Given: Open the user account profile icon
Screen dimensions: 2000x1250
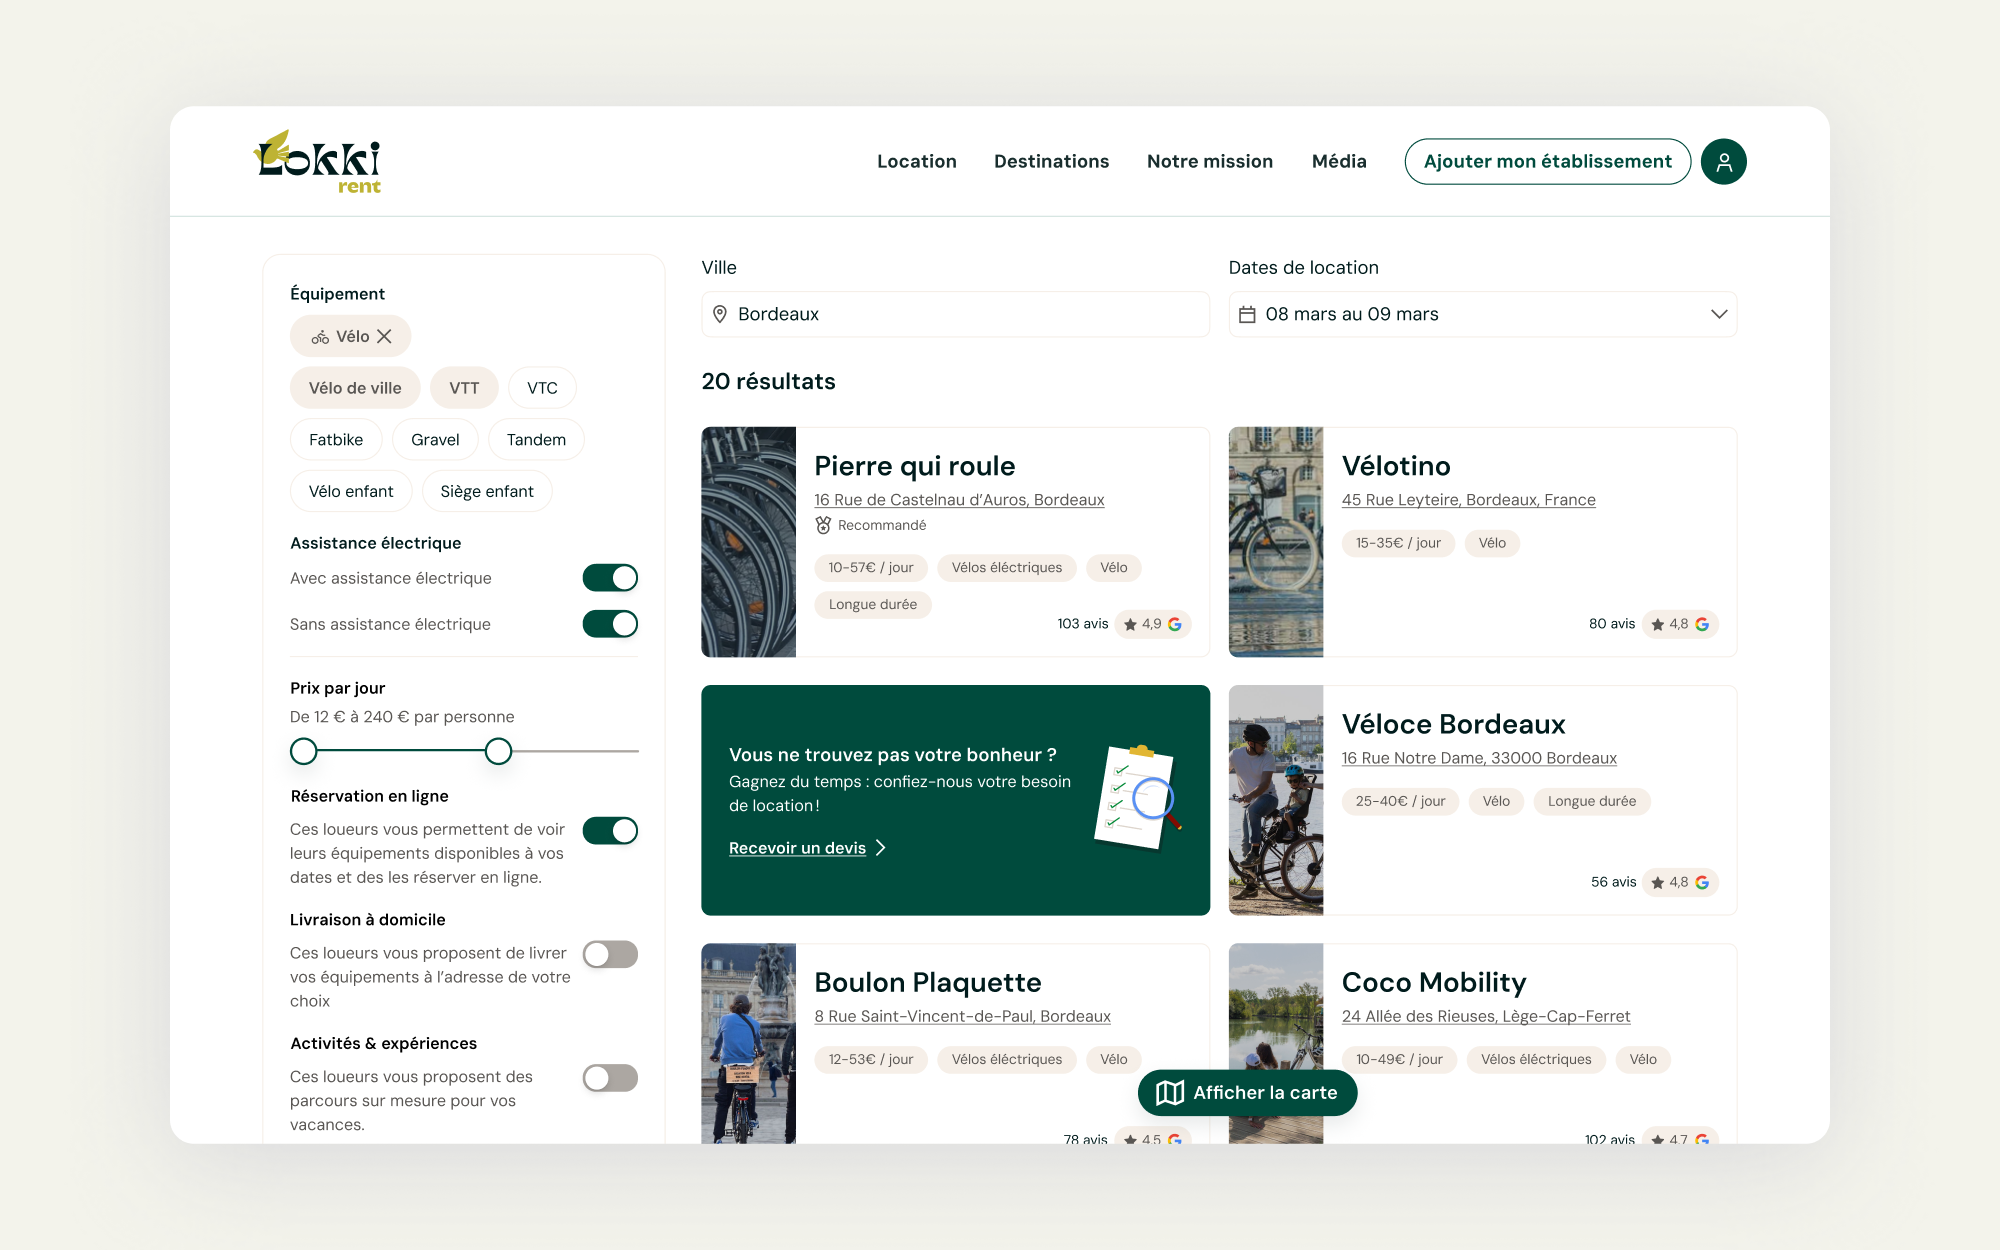Looking at the screenshot, I should pyautogui.click(x=1723, y=162).
